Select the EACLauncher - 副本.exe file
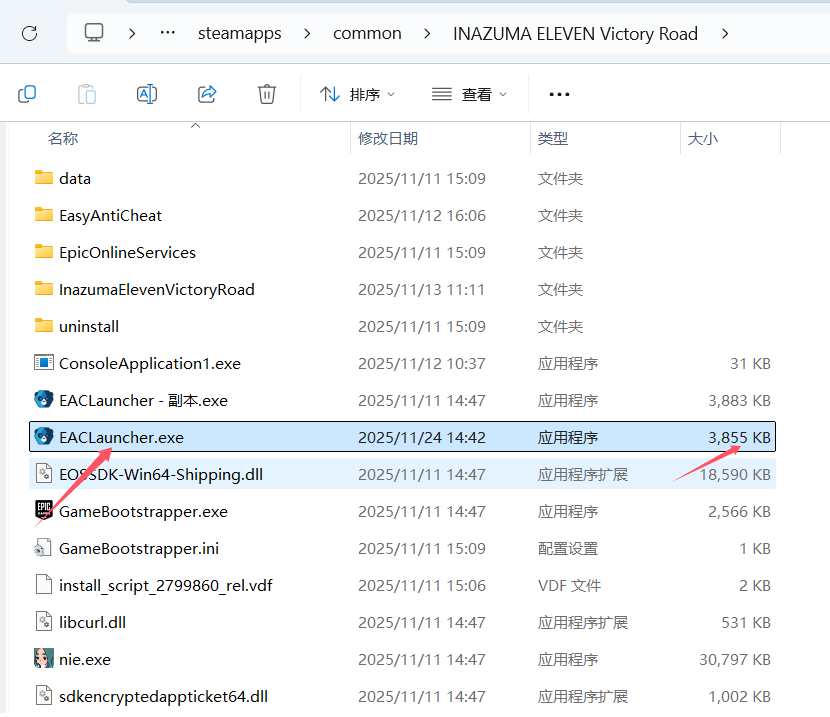 pos(143,400)
